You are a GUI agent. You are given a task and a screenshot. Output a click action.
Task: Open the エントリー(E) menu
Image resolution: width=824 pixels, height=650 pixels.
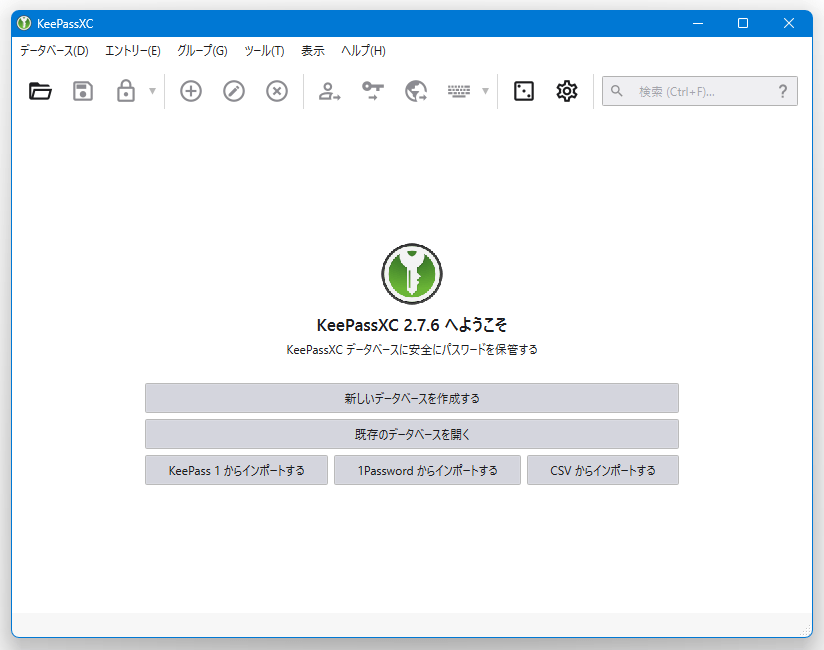coord(133,51)
